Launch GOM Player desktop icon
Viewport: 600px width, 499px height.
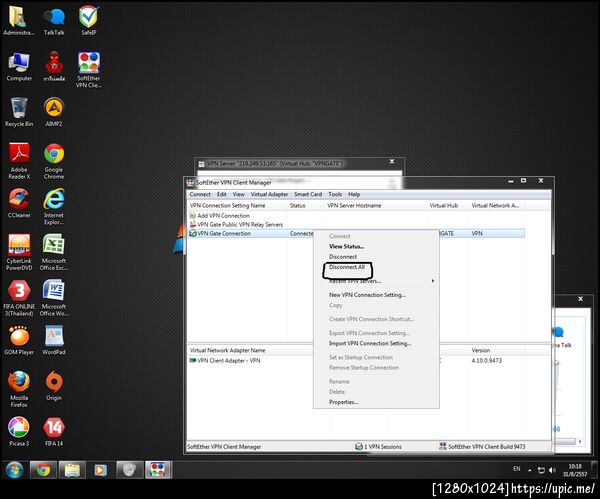coord(19,340)
